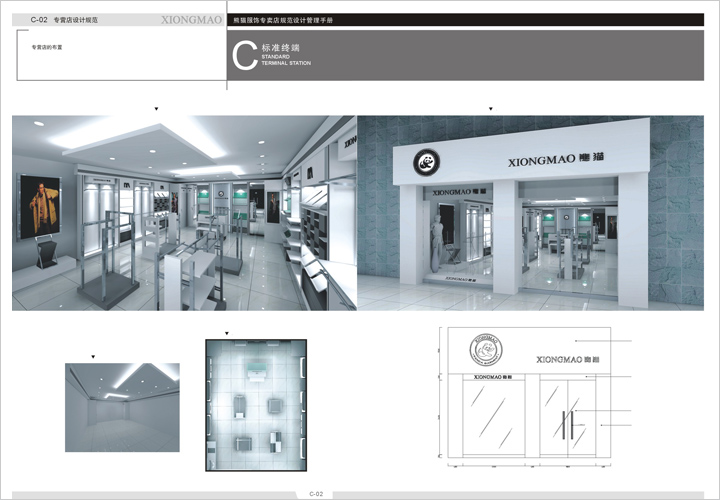Screen dimensions: 720x500
Task: Click the "STANDARD TERMINAL STATION" subtitle
Action: 286,60
